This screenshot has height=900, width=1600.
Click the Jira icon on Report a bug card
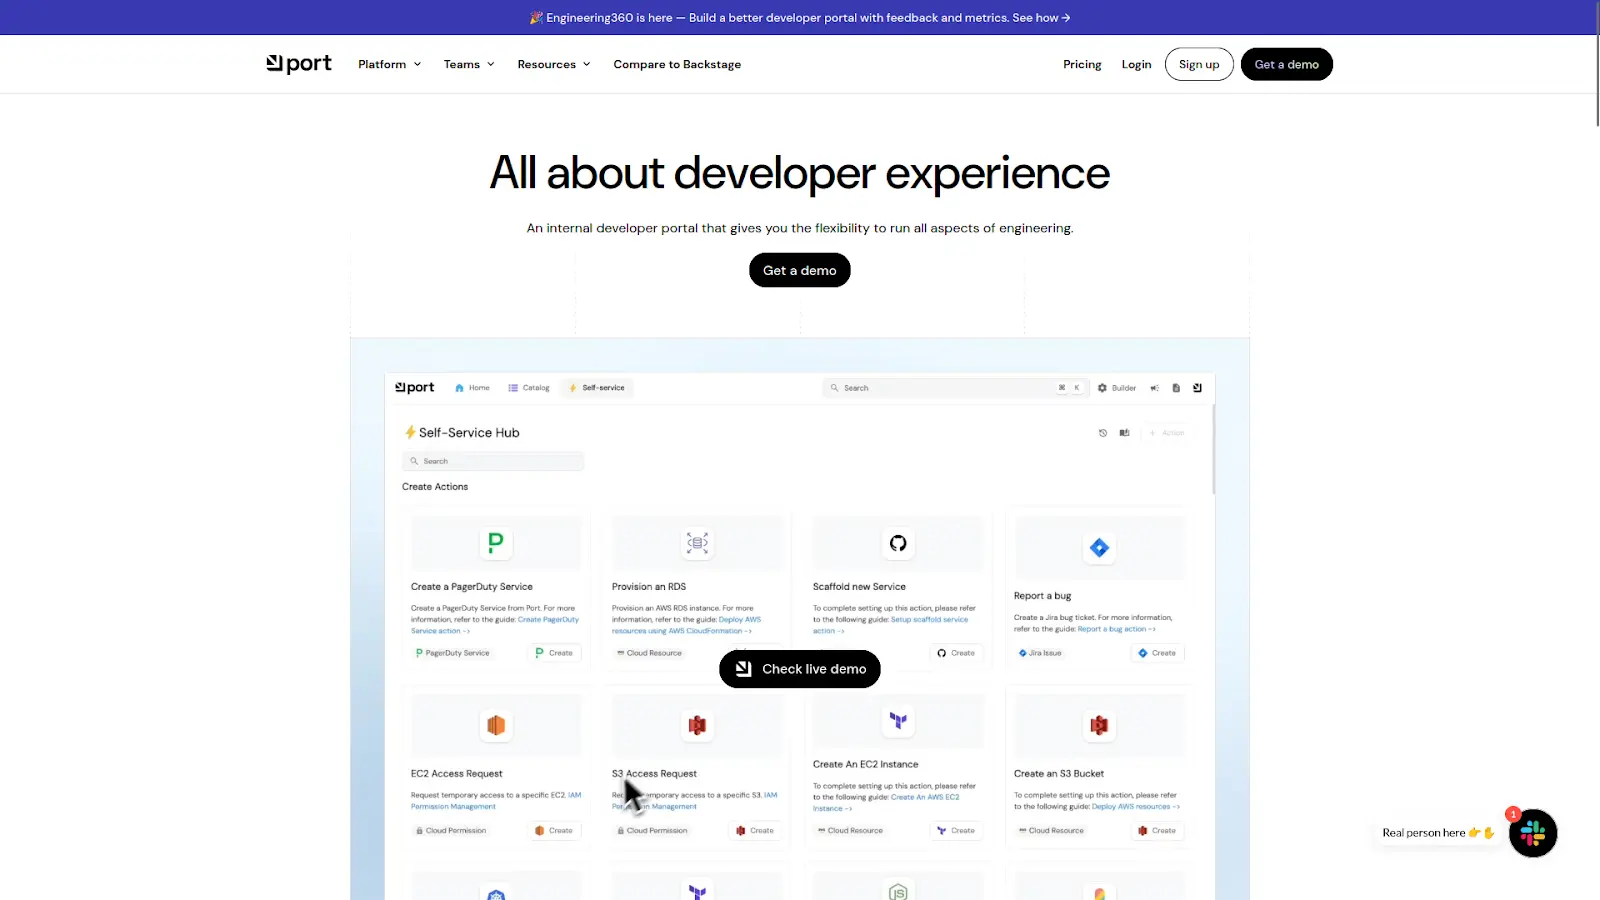[1099, 547]
